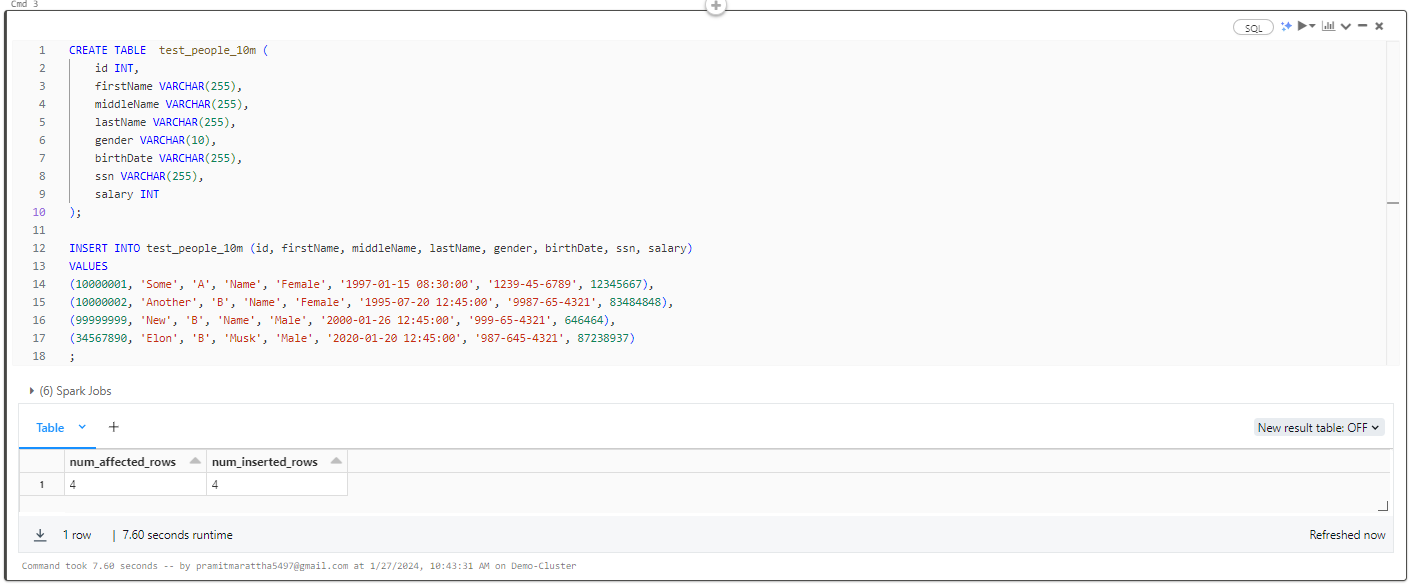Open the SQL language selector pill
Screen dimensions: 1409x584
click(1253, 27)
